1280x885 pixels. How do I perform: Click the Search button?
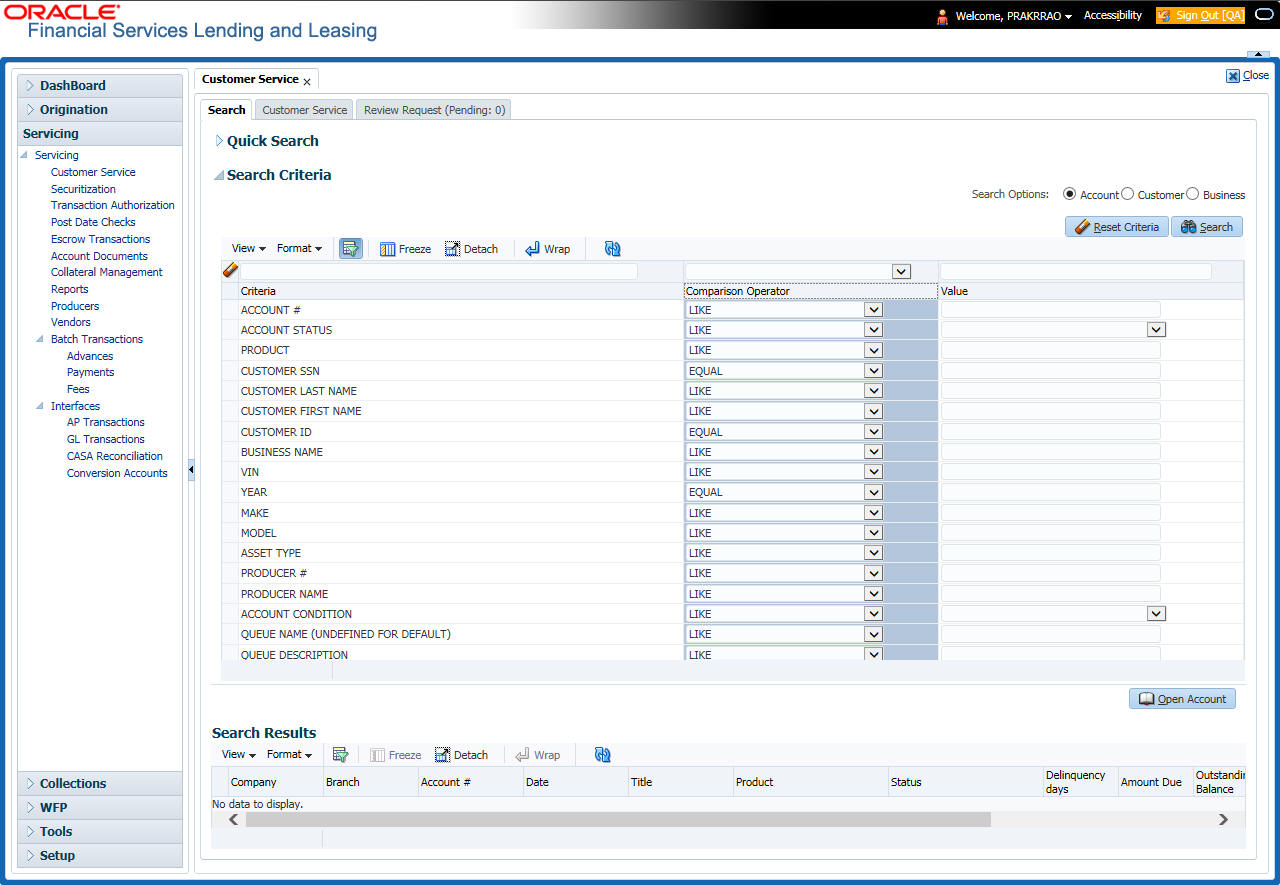[x=1207, y=227]
